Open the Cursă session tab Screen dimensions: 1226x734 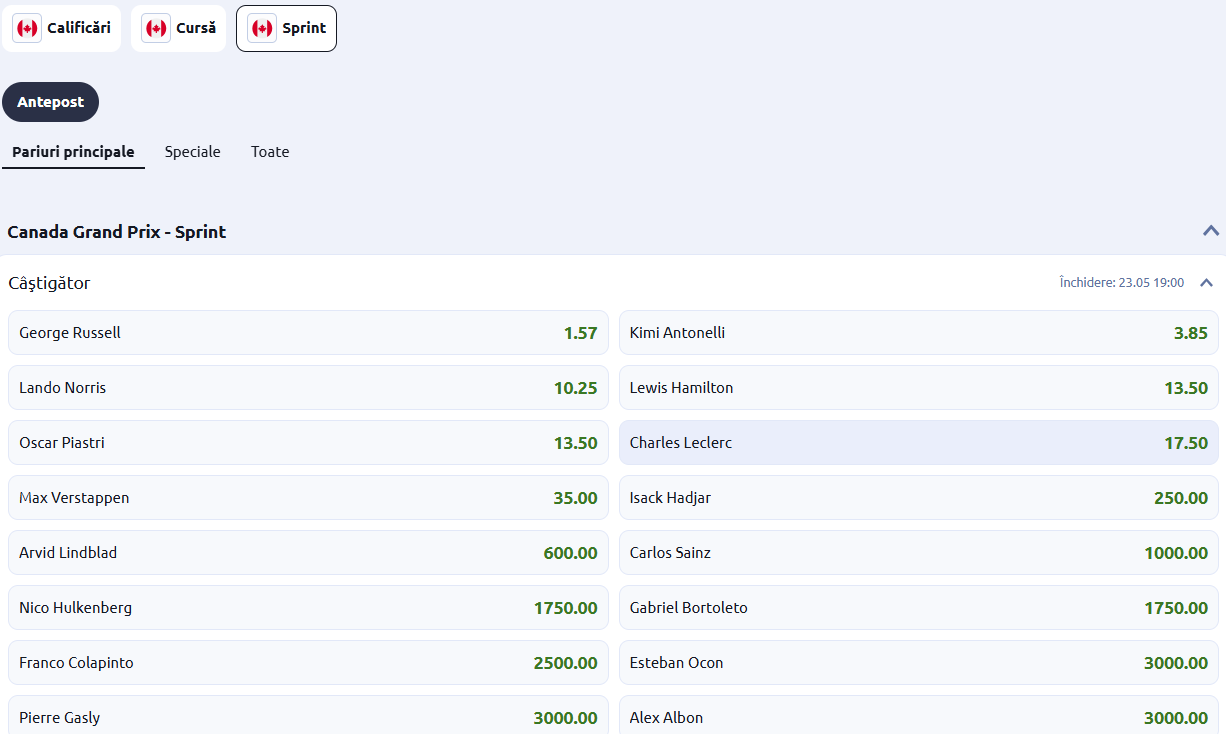tap(178, 28)
